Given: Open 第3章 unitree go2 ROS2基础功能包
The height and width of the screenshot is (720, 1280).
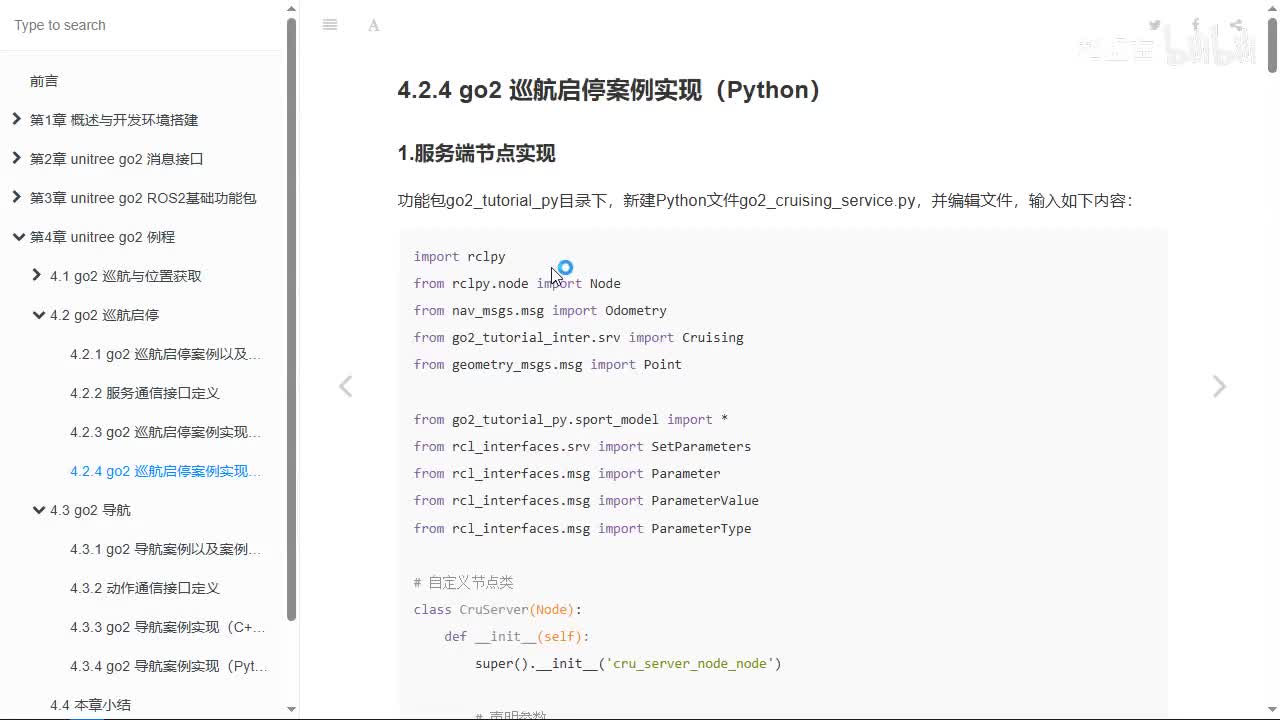Looking at the screenshot, I should click(143, 198).
